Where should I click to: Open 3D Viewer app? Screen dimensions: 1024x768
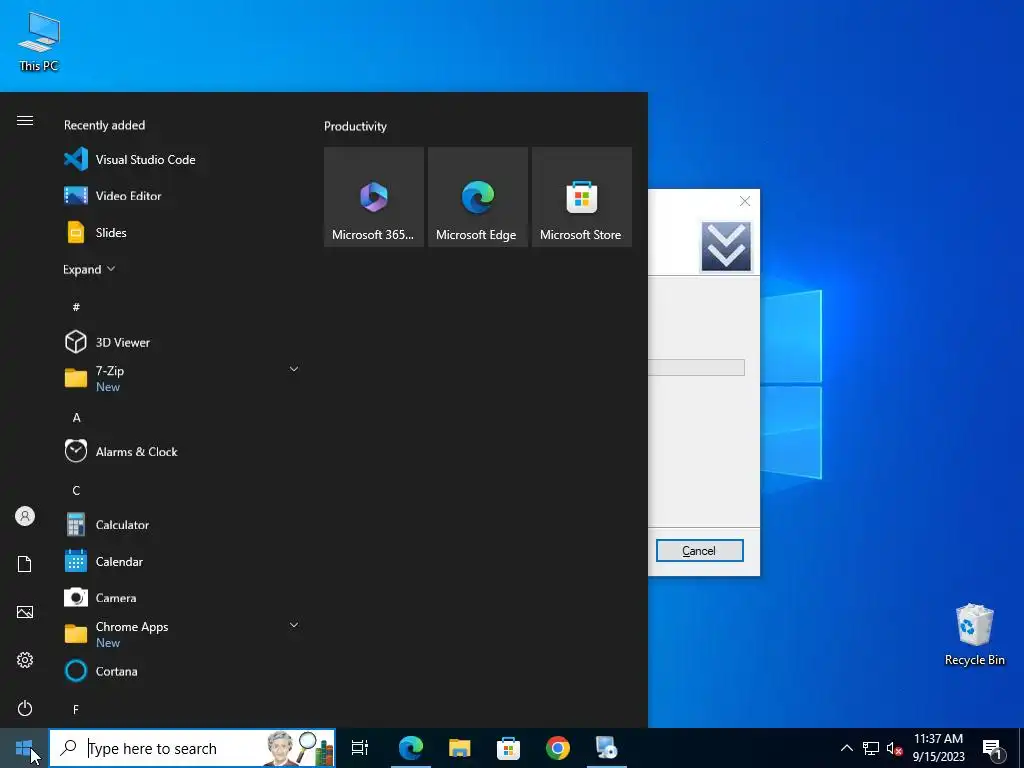pos(181,342)
